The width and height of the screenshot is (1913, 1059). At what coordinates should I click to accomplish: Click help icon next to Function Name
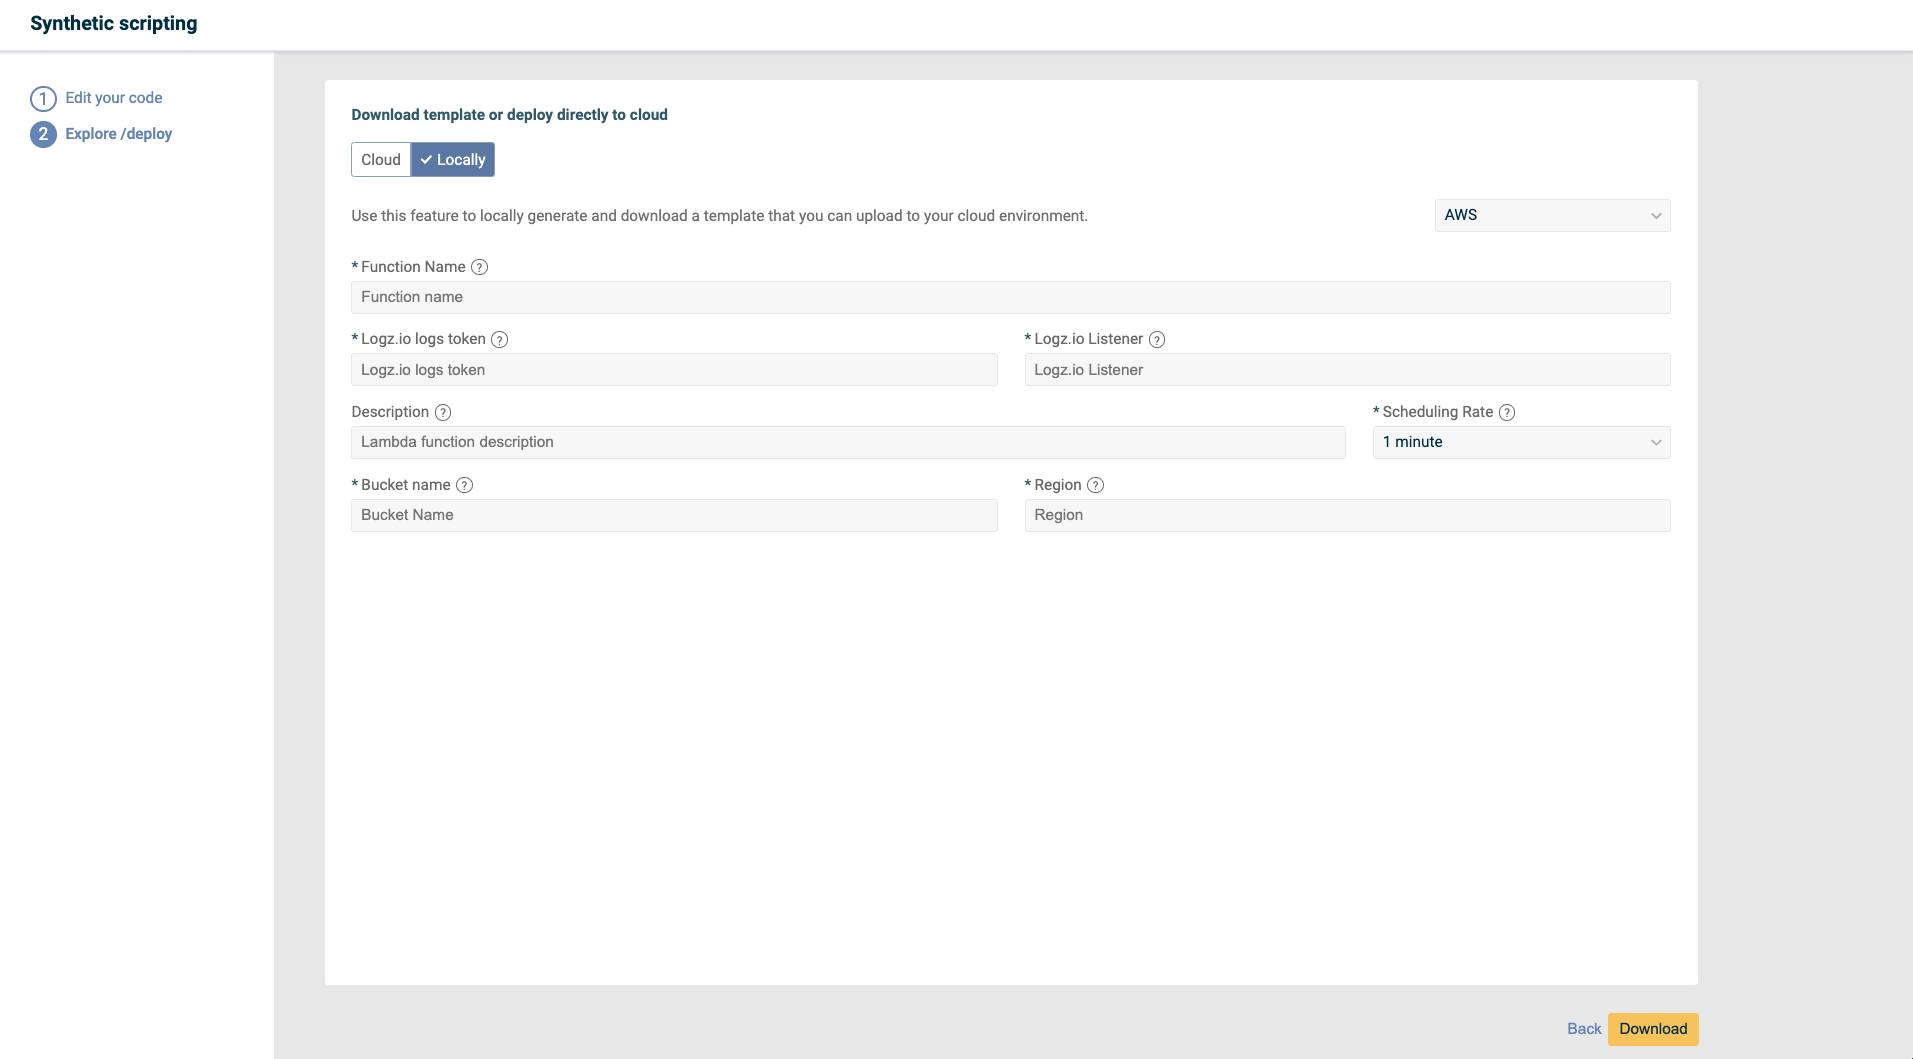[x=479, y=267]
